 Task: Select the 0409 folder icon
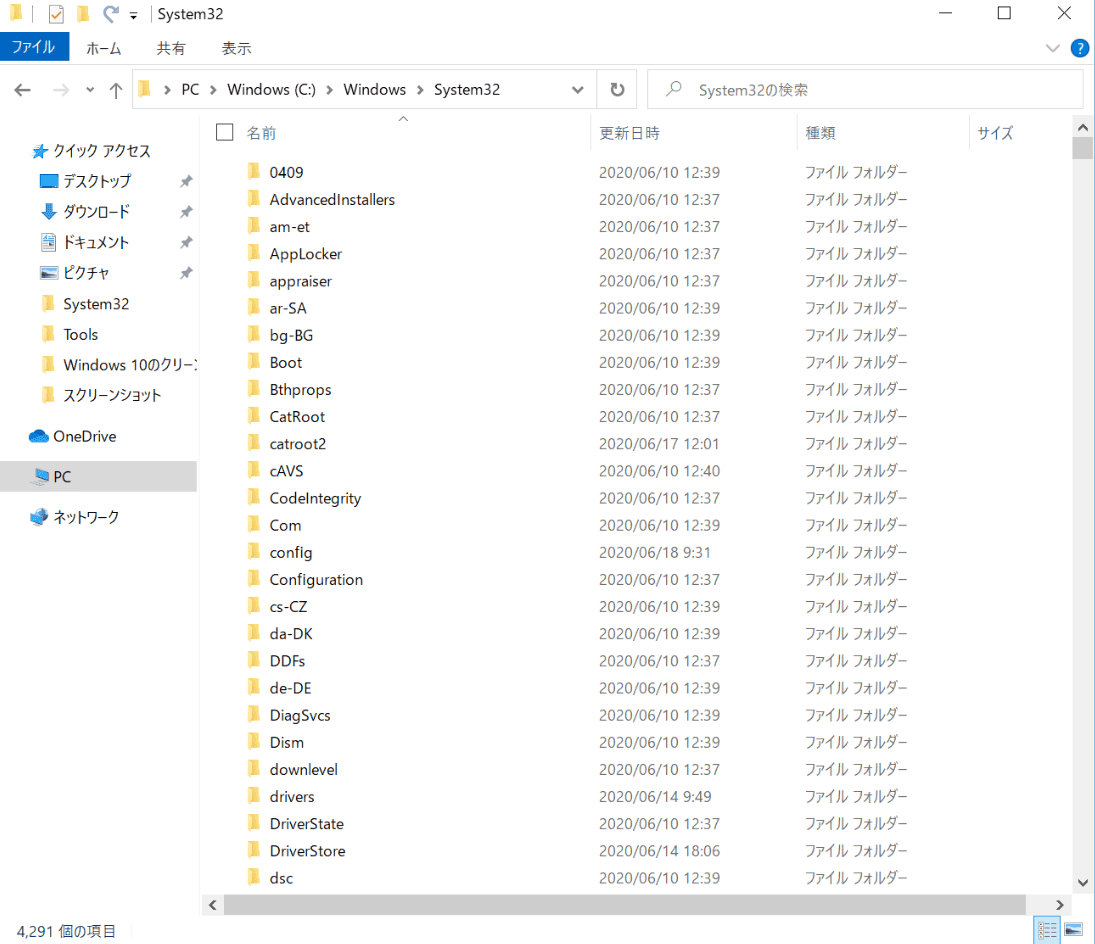coord(254,171)
